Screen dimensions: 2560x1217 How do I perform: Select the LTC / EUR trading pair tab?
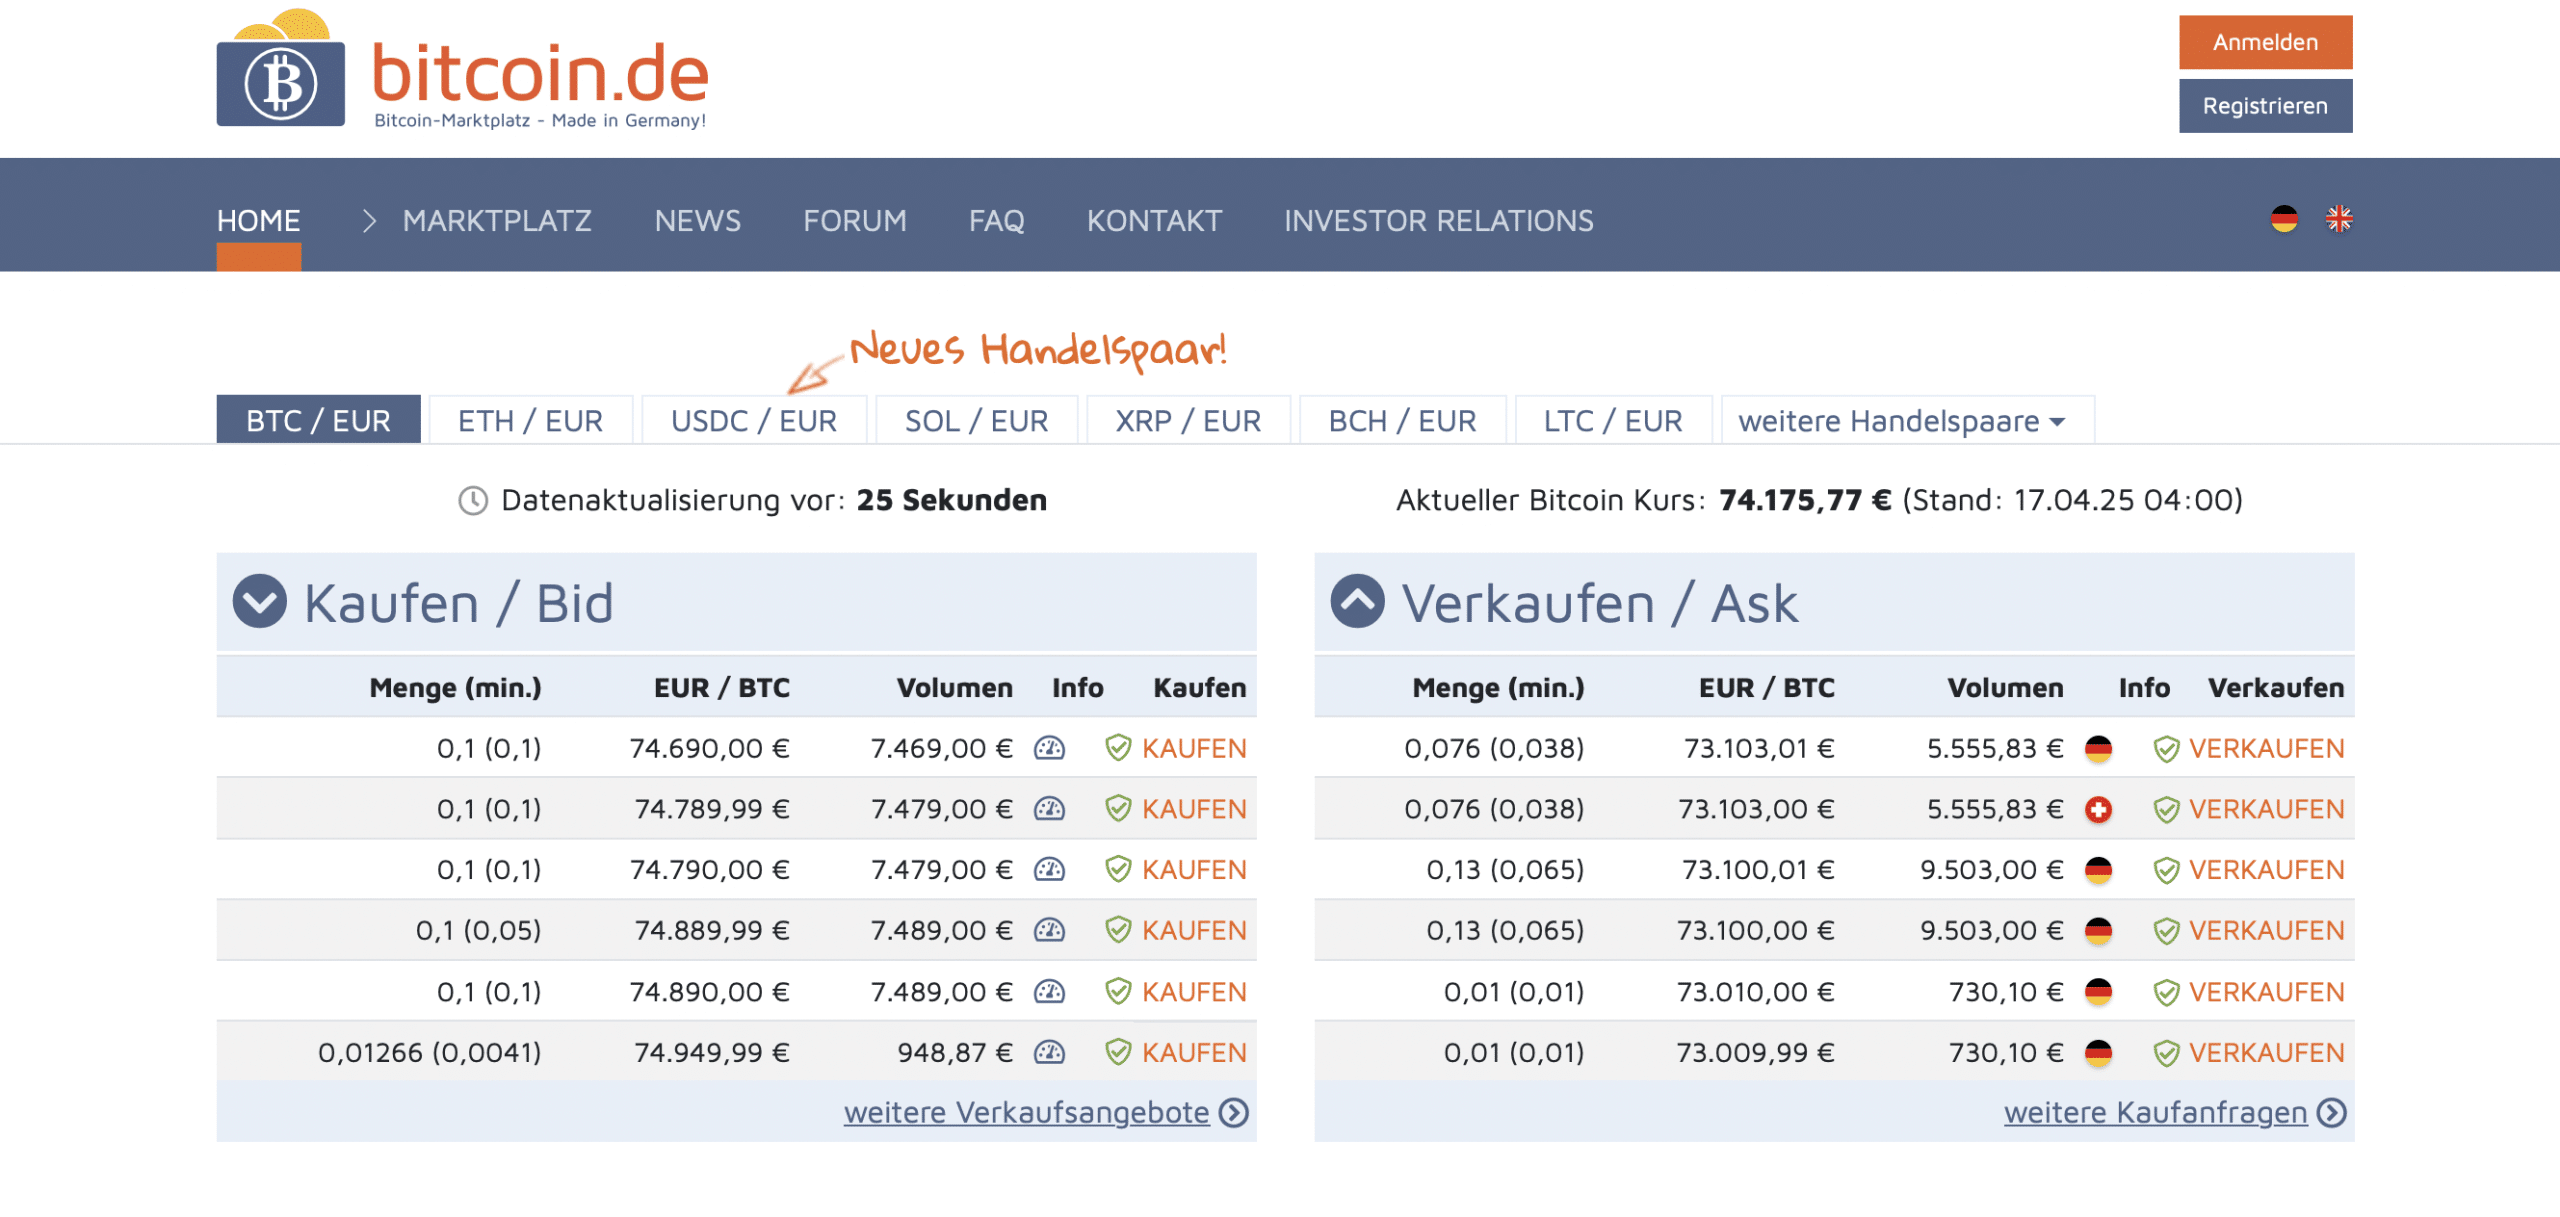pos(1613,420)
